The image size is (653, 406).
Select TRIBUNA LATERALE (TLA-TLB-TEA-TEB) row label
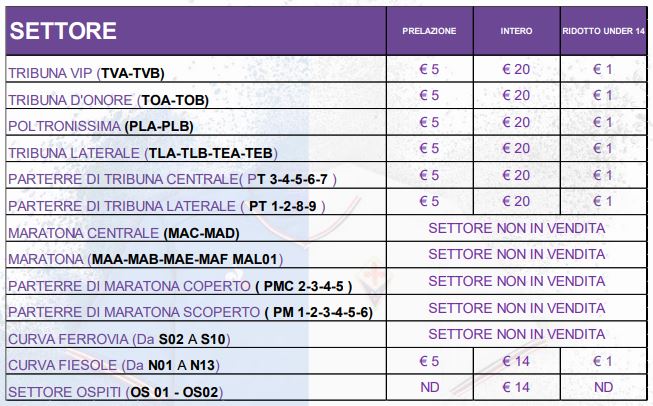[141, 153]
